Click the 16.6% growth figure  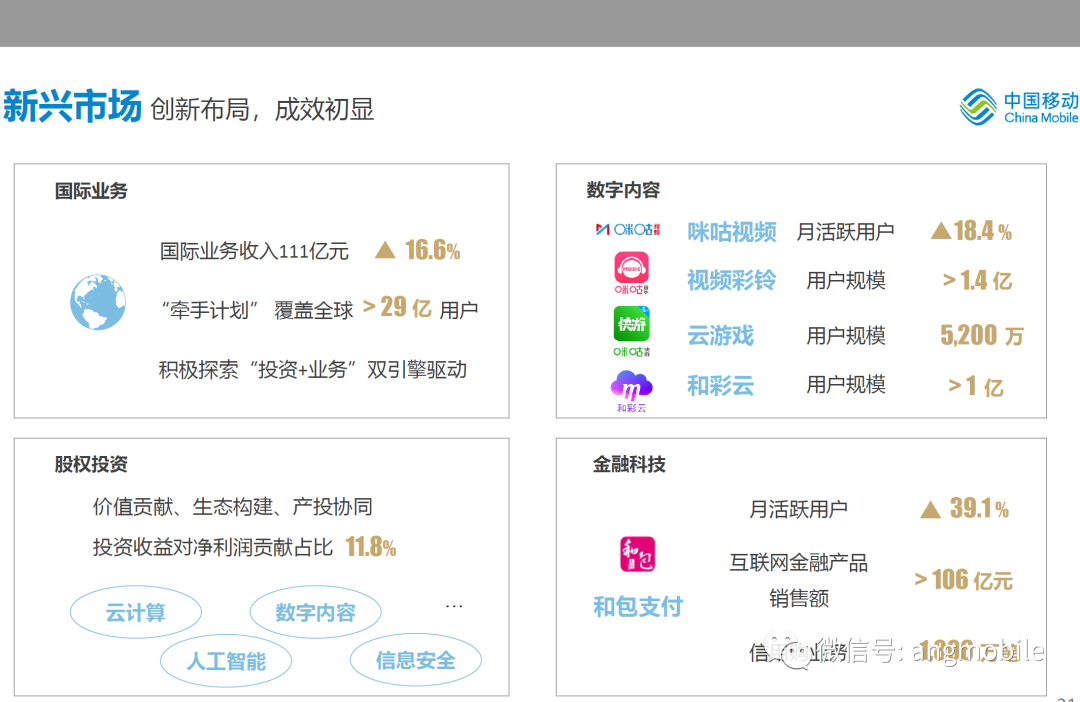coord(433,249)
